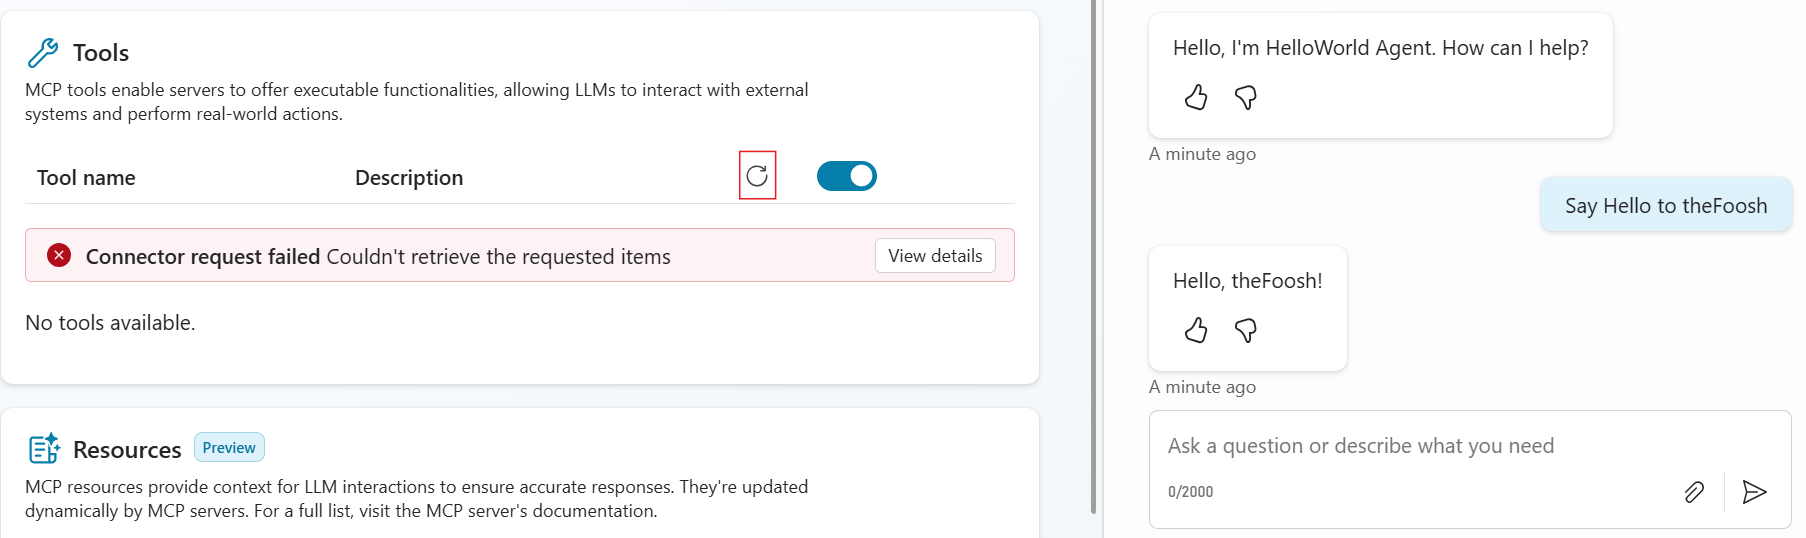Thumbs up the HelloWorld Agent greeting
The image size is (1806, 538).
point(1196,97)
